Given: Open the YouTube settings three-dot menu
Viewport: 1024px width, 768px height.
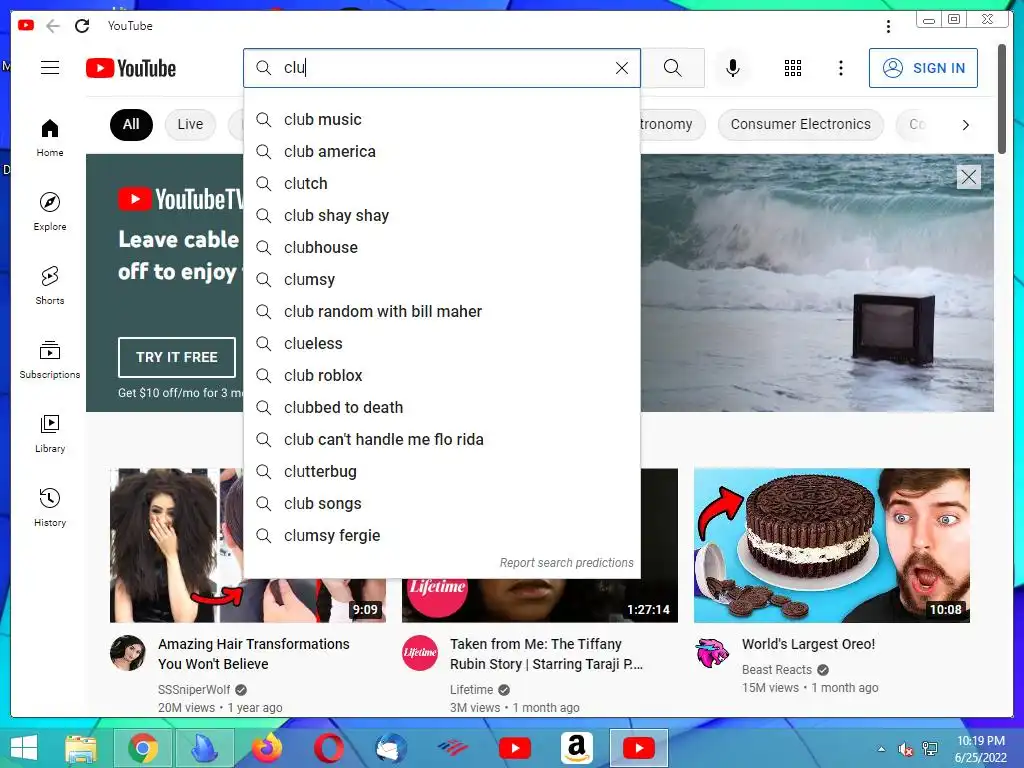Looking at the screenshot, I should pyautogui.click(x=840, y=68).
